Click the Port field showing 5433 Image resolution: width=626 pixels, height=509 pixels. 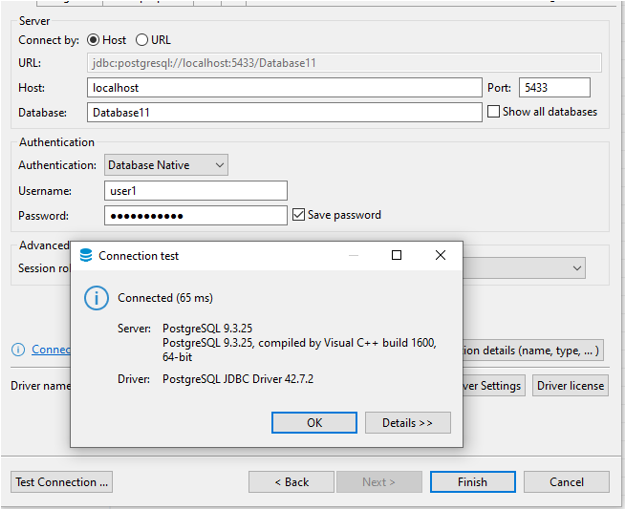[555, 87]
